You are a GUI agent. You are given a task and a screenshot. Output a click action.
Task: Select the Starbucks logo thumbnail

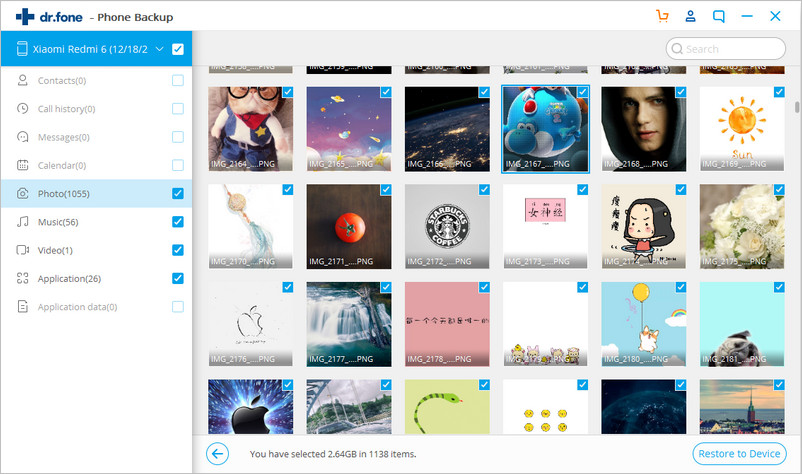click(x=447, y=226)
